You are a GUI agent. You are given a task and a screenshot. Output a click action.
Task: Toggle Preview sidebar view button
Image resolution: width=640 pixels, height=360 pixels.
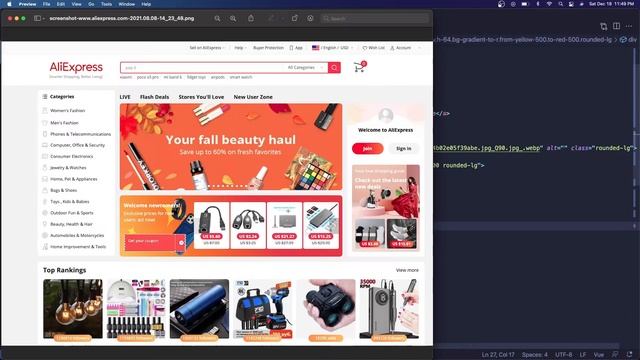click(x=38, y=18)
